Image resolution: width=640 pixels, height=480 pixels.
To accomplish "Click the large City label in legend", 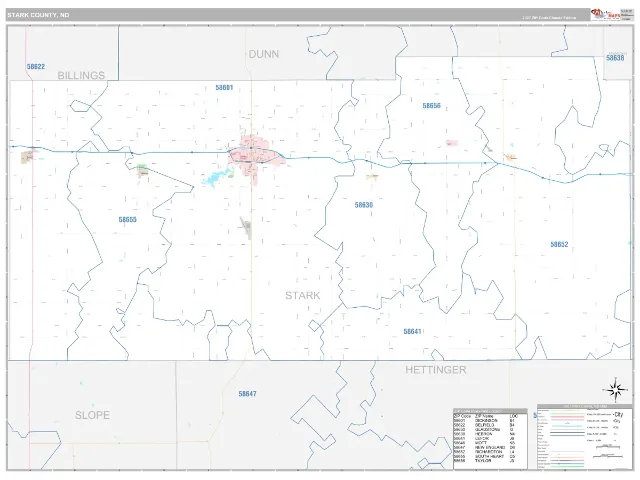I will pos(618,415).
